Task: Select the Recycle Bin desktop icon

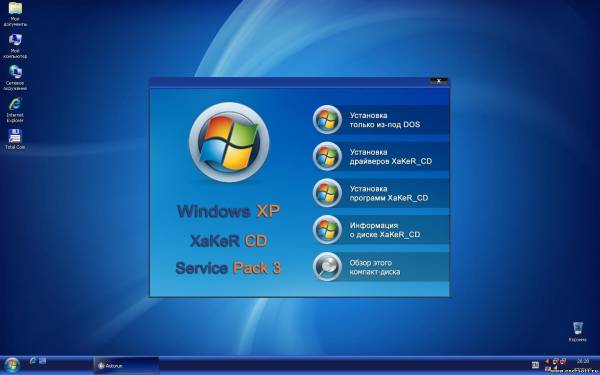Action: point(577,332)
